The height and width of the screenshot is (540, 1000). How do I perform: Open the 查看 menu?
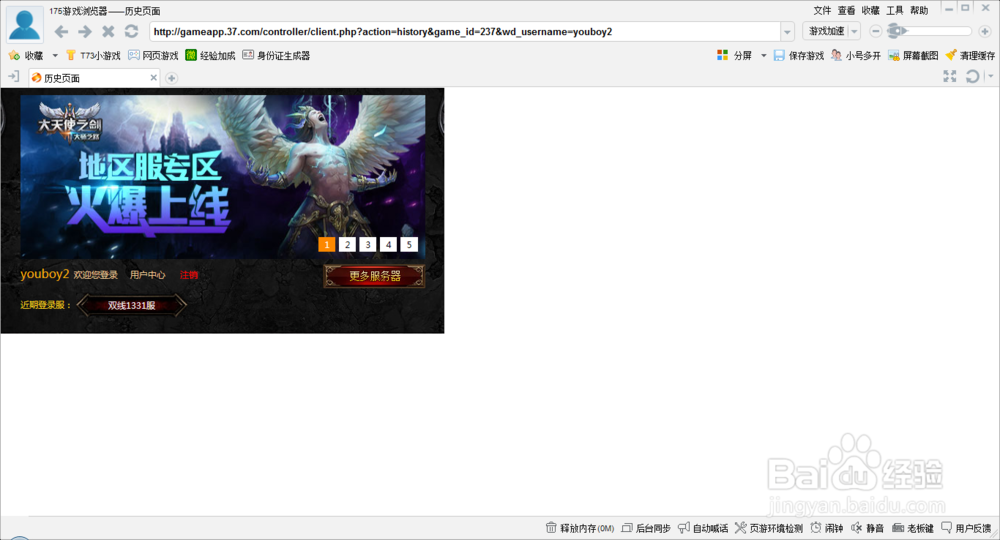[846, 10]
